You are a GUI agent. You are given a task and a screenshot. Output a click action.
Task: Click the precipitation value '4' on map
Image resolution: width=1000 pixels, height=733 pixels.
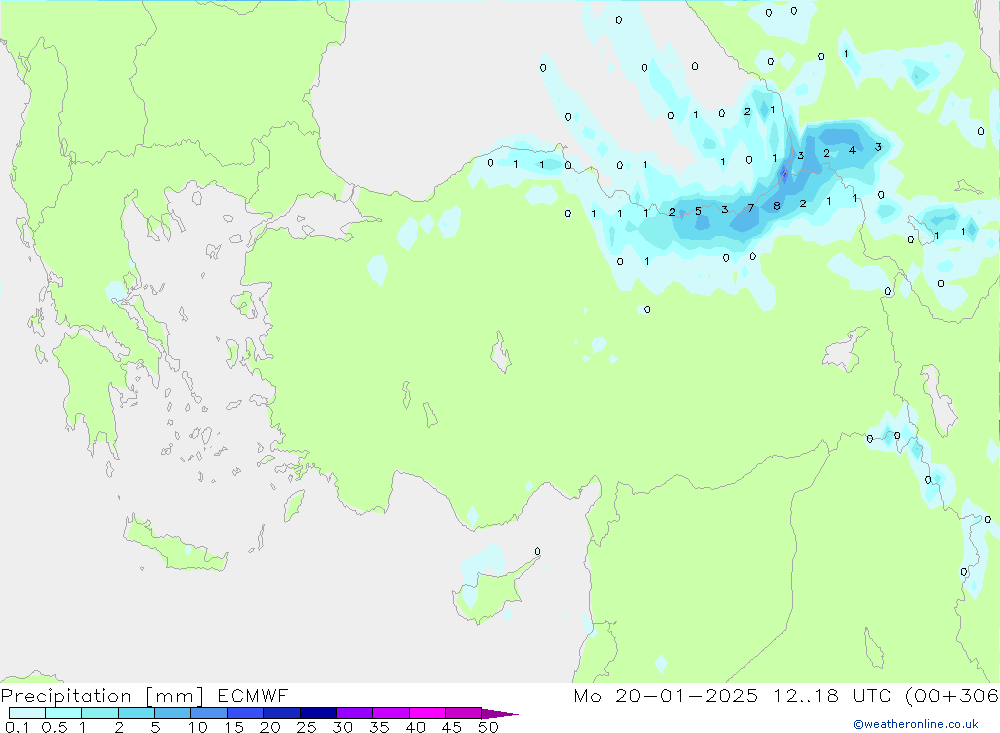pyautogui.click(x=852, y=151)
